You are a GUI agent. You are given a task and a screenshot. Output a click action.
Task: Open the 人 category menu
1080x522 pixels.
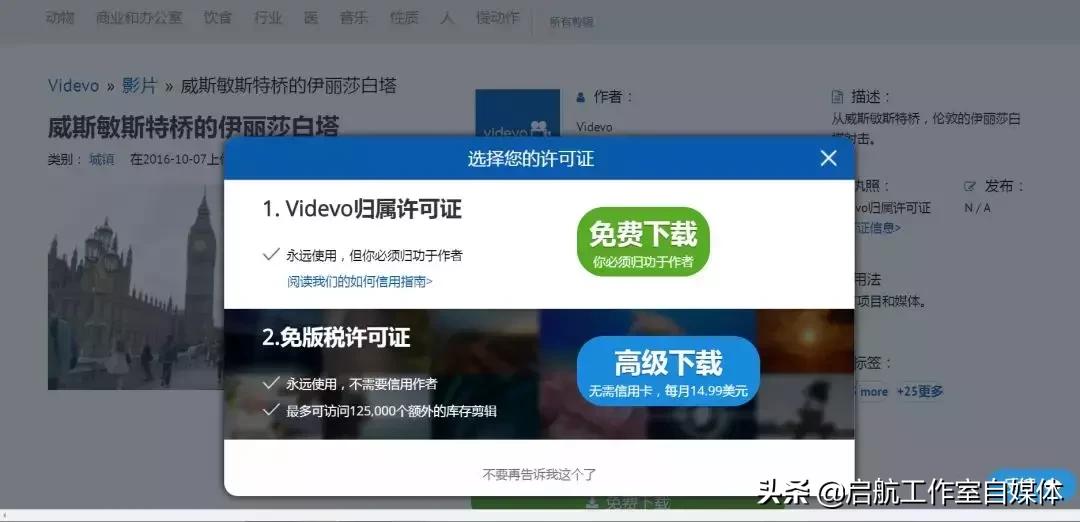tap(447, 17)
